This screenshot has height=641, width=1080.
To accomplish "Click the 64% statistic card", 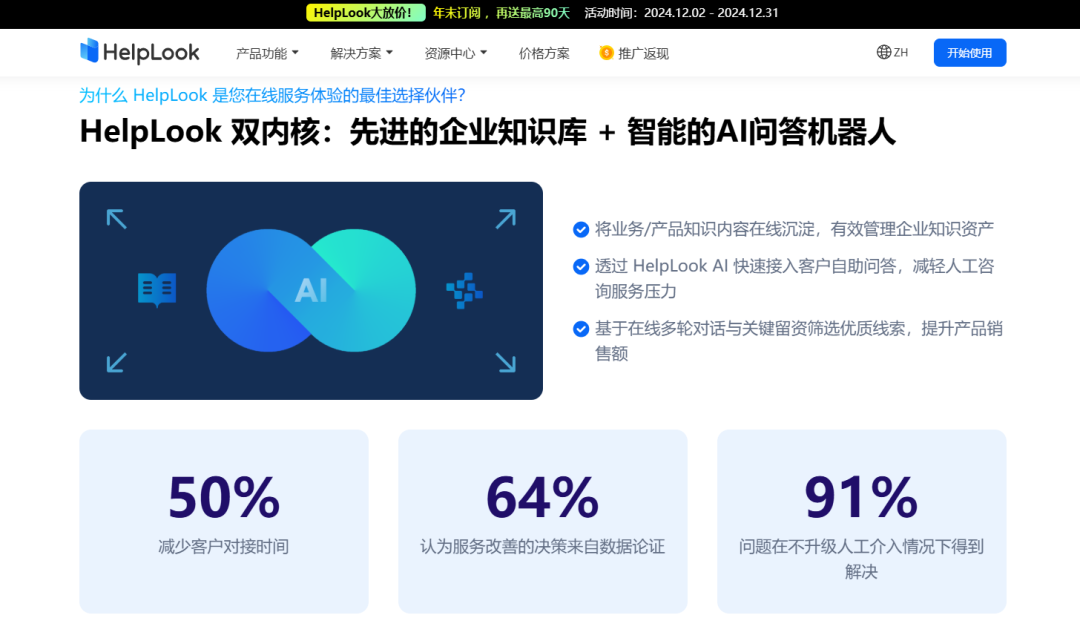I will pos(543,521).
